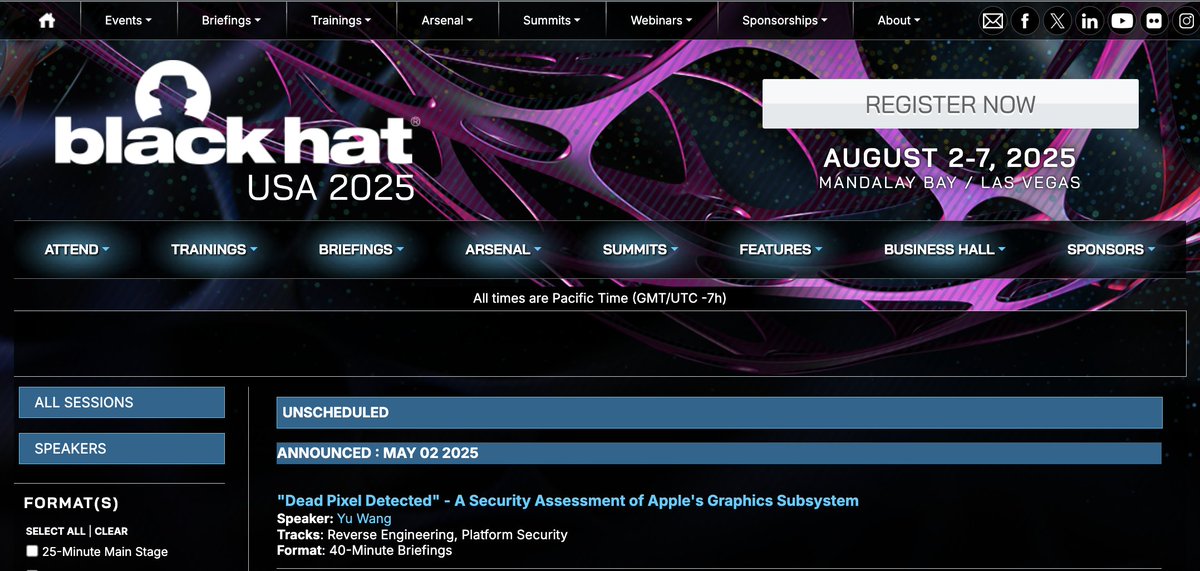Click the Black Hat USA 2025 logo
Viewport: 1200px width, 571px height.
(x=237, y=133)
